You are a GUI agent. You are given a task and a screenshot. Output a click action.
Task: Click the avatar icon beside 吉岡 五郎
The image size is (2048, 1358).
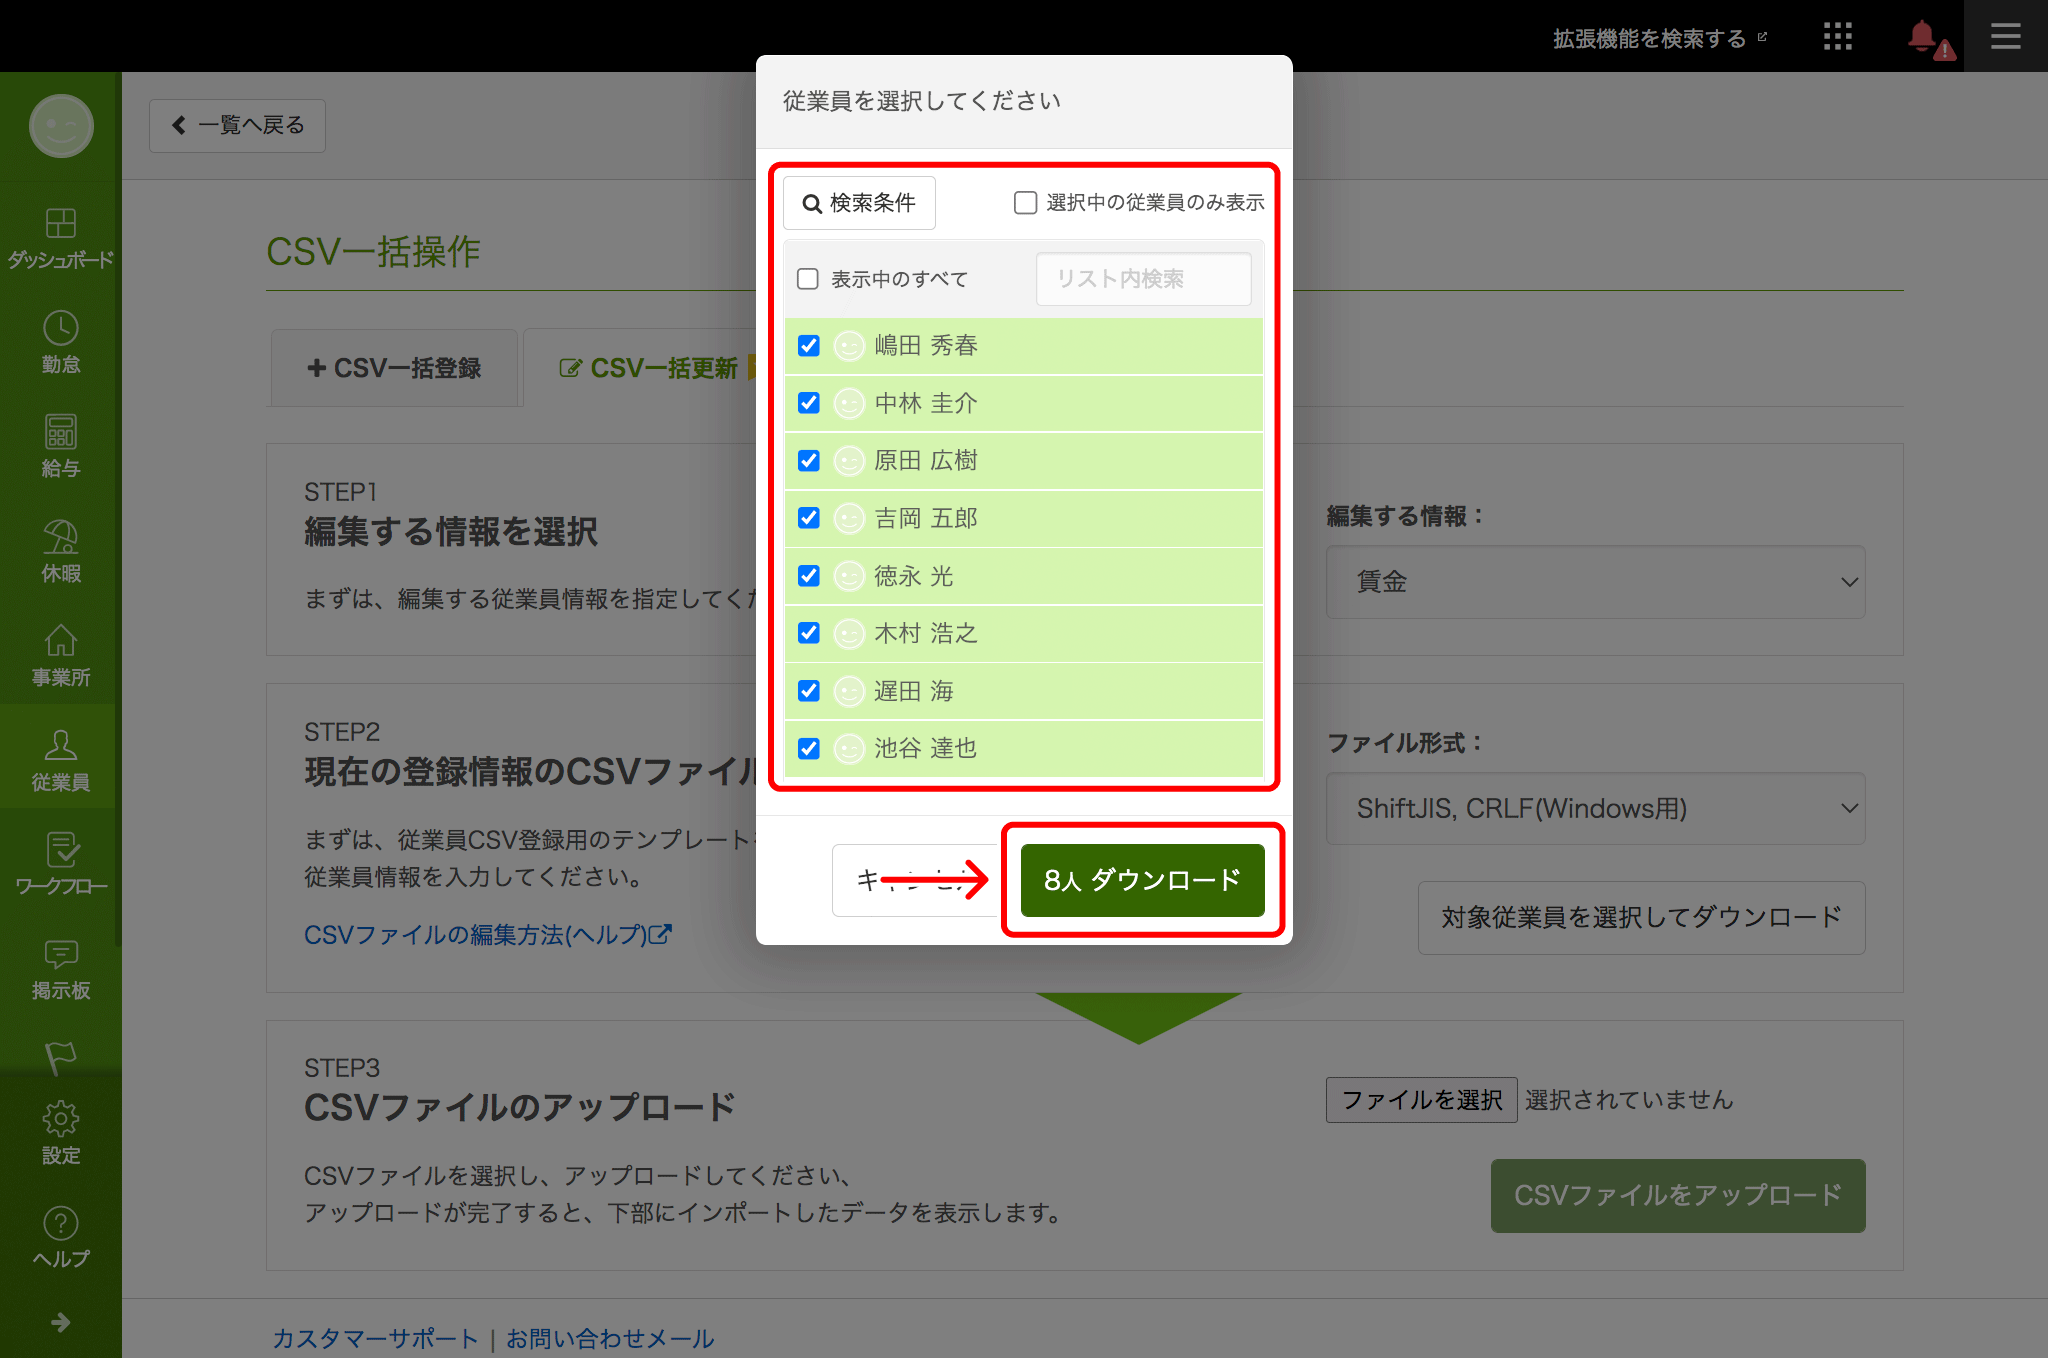pos(849,518)
